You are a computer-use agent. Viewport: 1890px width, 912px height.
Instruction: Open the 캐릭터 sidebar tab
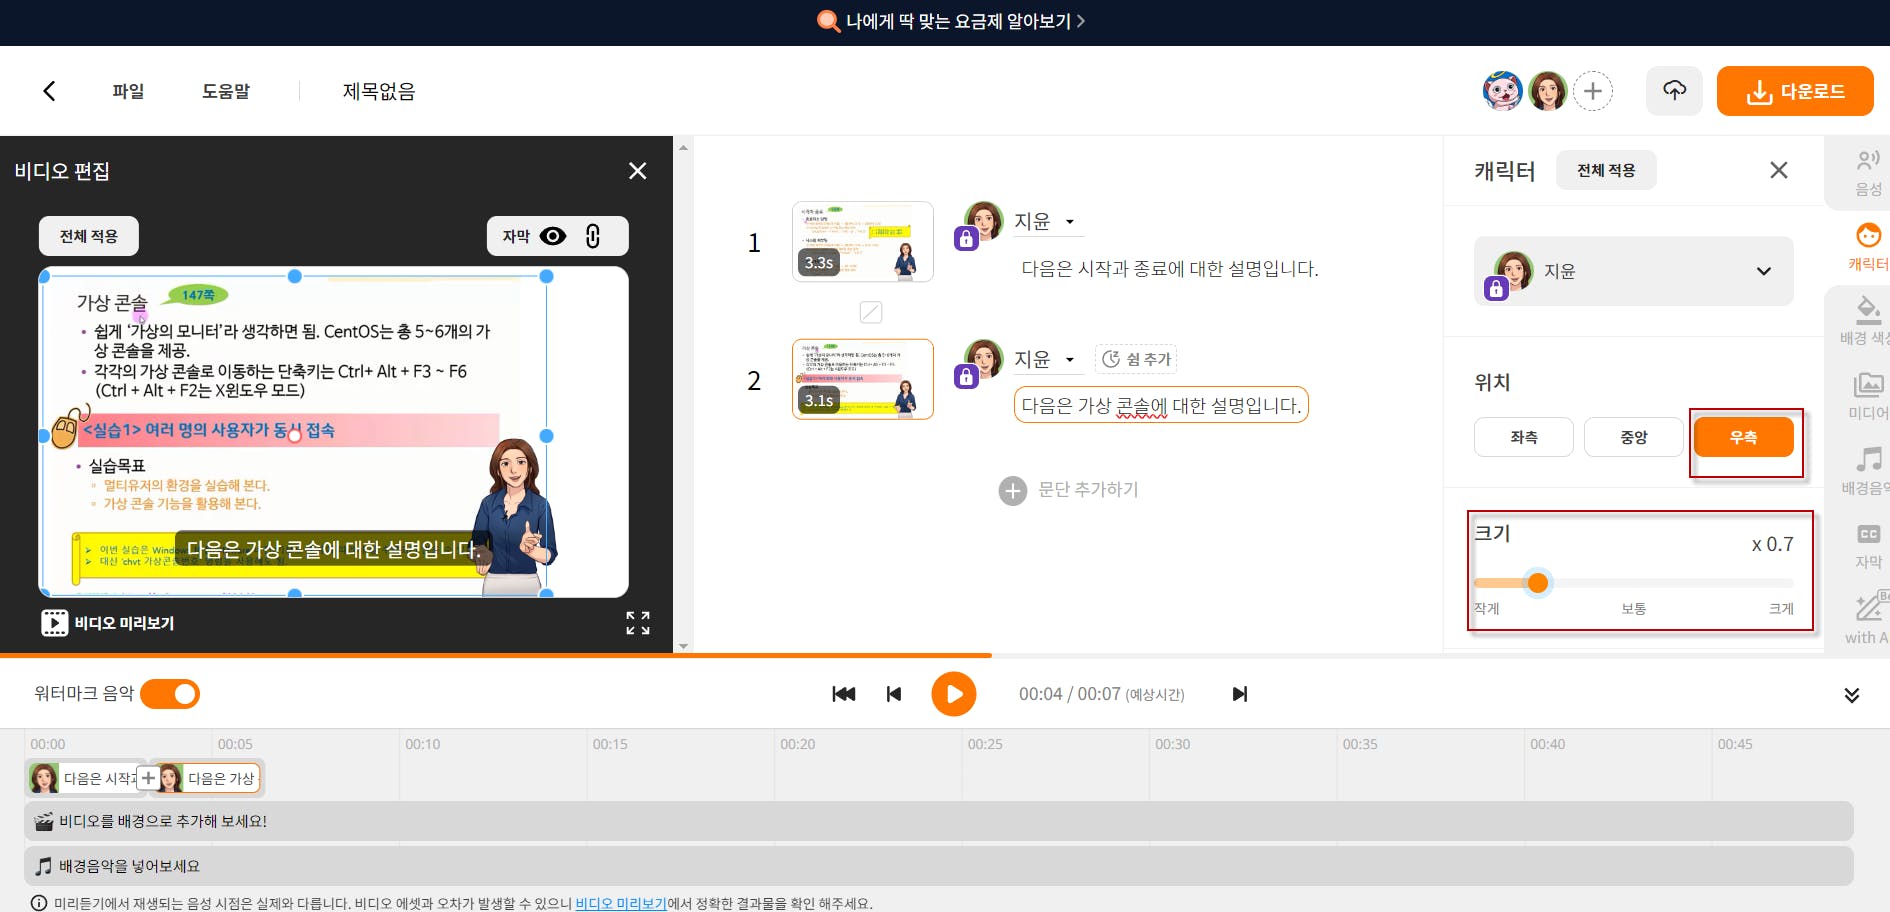click(1867, 247)
